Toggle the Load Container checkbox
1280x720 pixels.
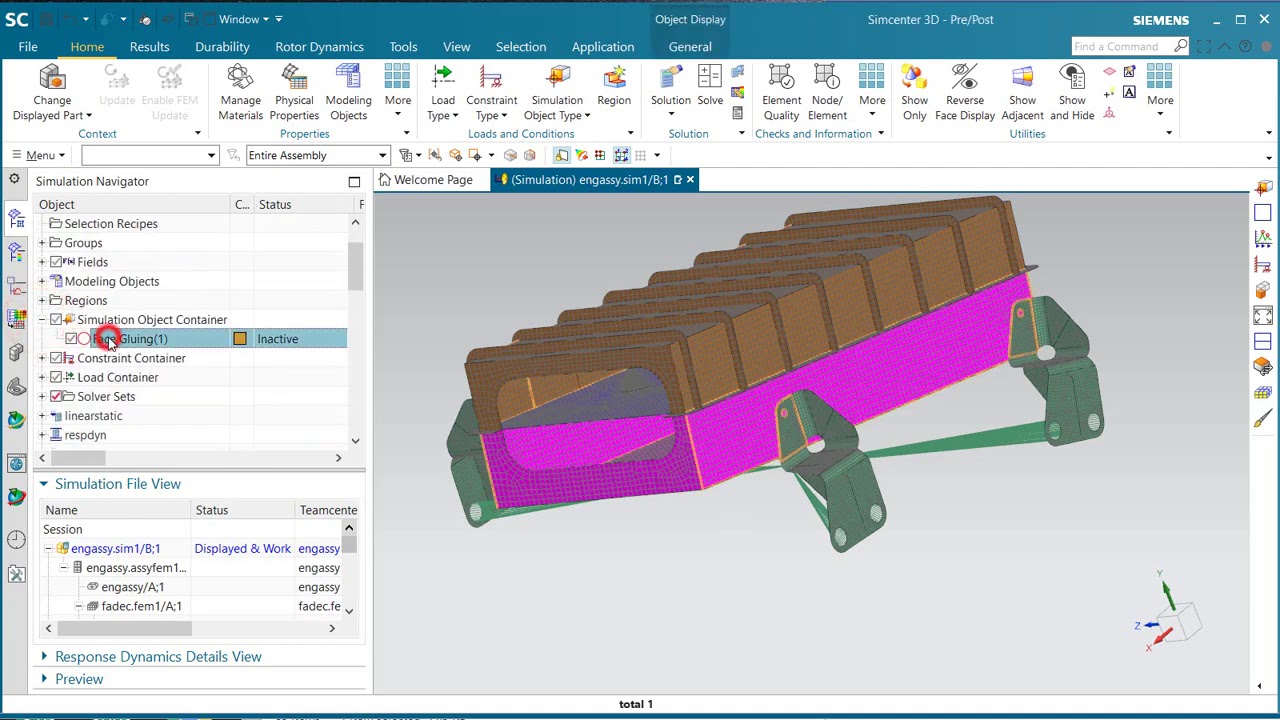coord(56,377)
